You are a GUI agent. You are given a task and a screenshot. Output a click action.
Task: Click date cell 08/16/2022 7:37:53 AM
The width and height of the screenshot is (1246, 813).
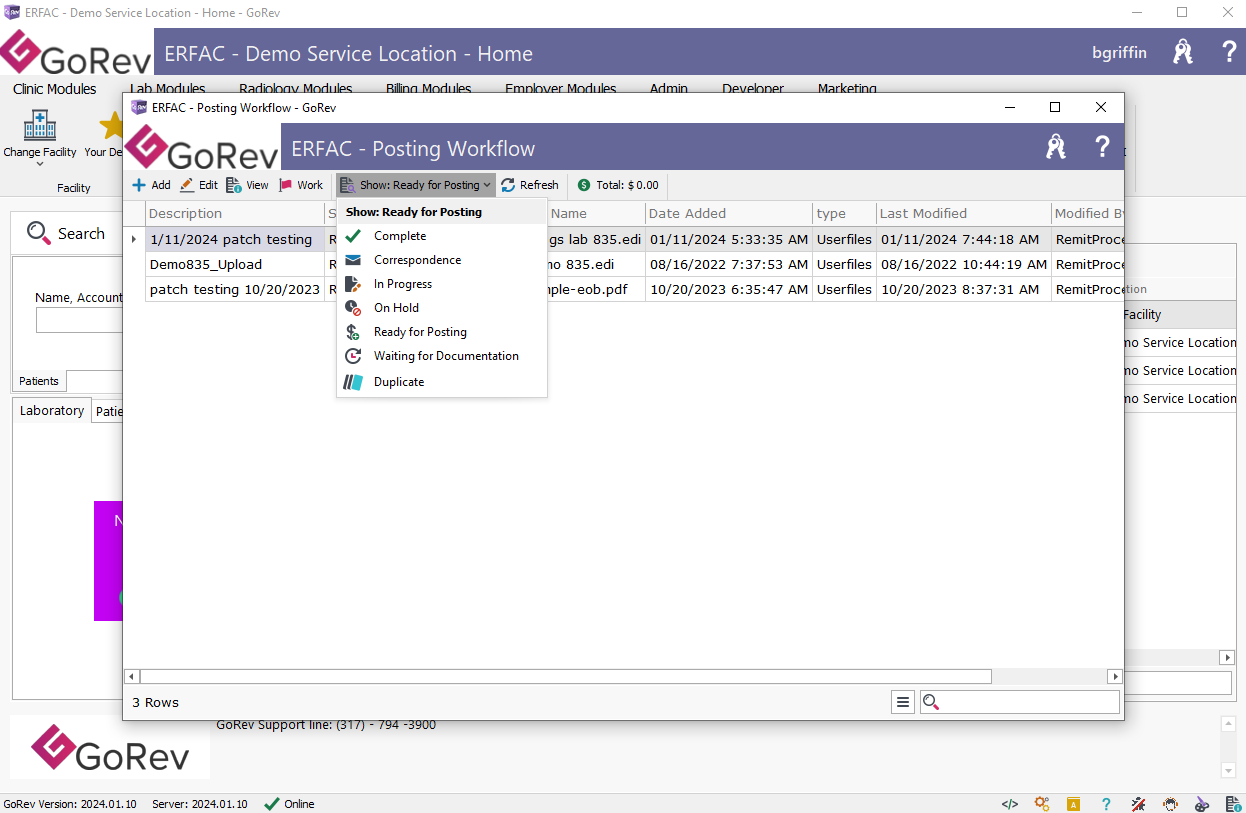tap(728, 264)
